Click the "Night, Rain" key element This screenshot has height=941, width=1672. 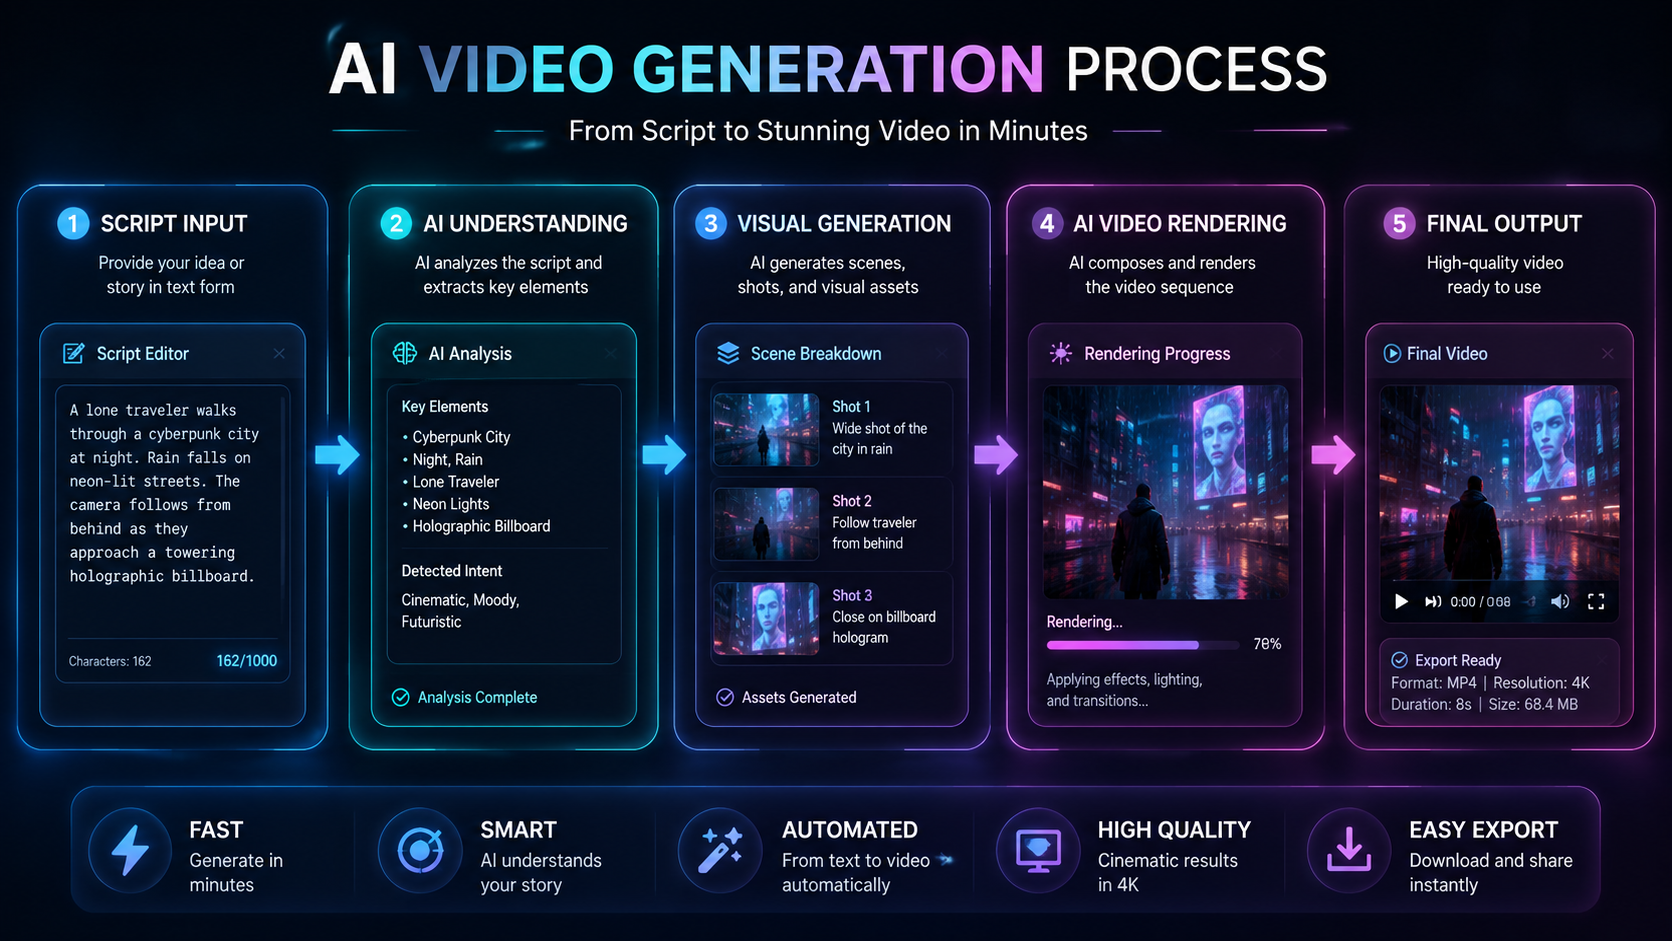pyautogui.click(x=447, y=460)
